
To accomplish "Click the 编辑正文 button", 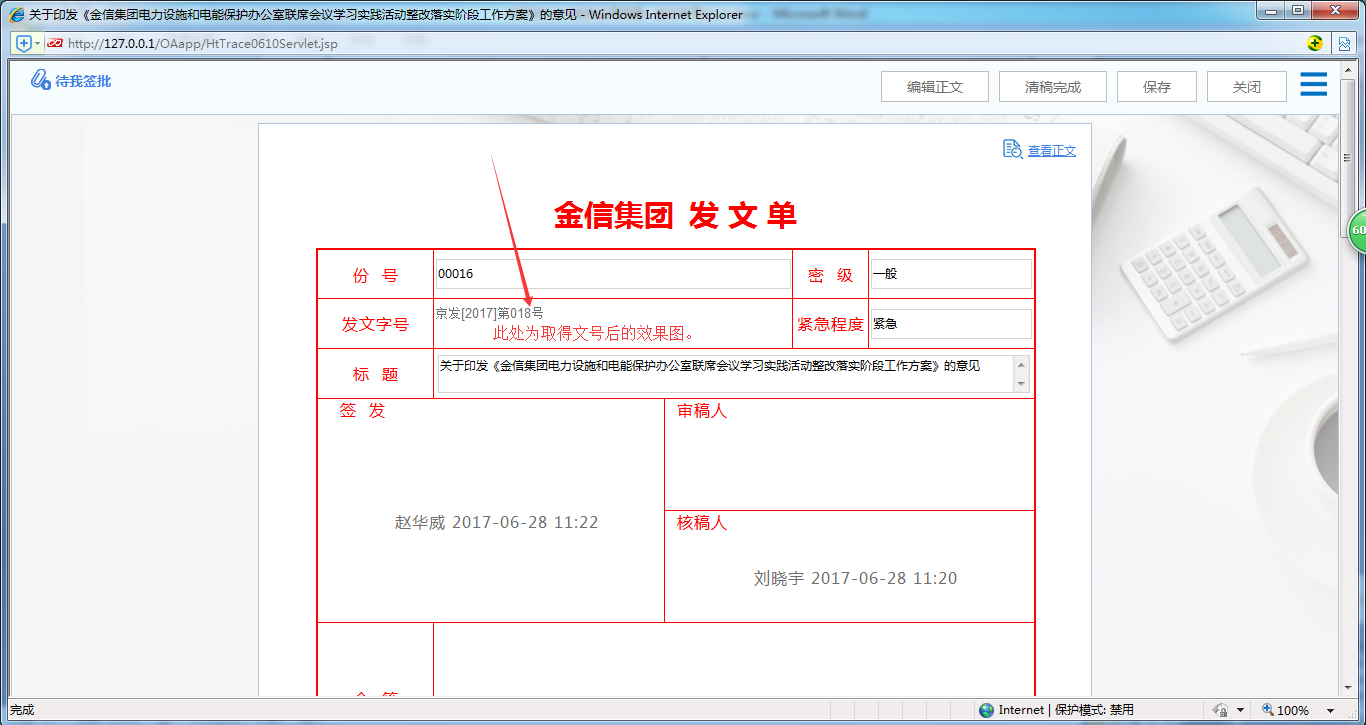I will (934, 86).
